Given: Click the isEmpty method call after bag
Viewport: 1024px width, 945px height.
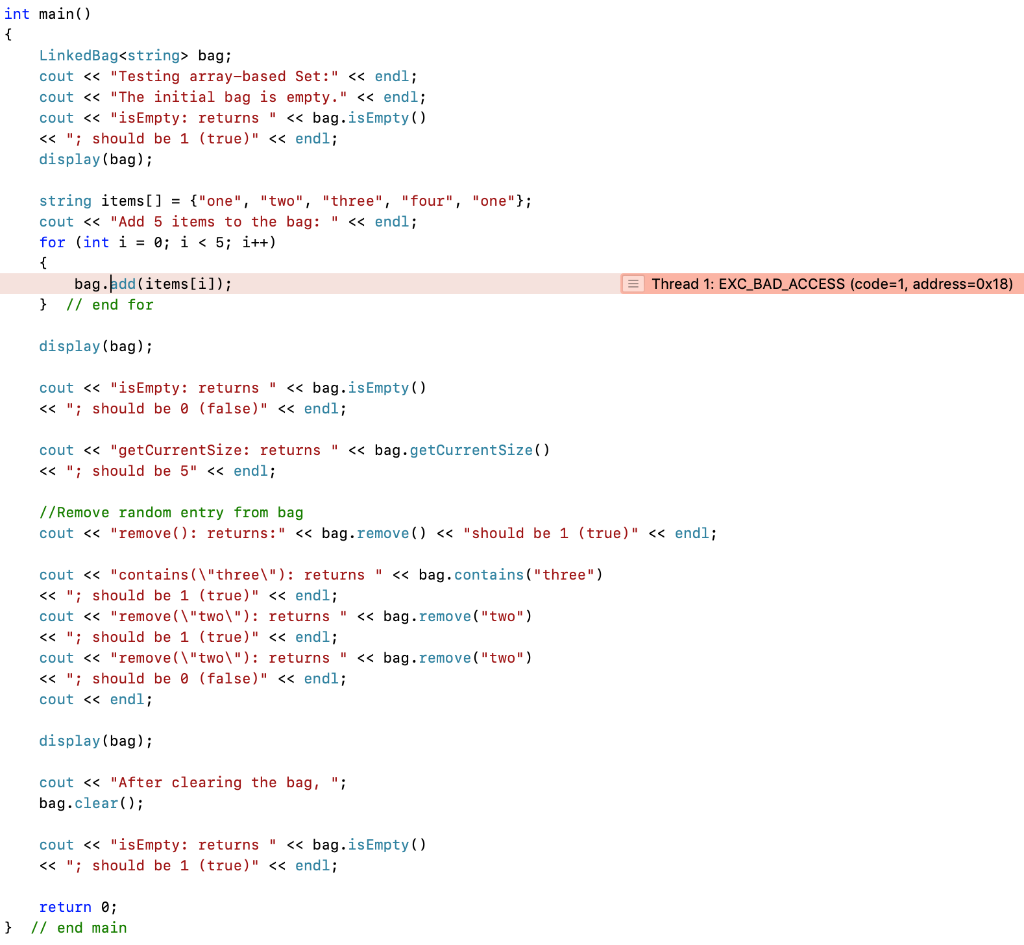Looking at the screenshot, I should click(x=378, y=117).
